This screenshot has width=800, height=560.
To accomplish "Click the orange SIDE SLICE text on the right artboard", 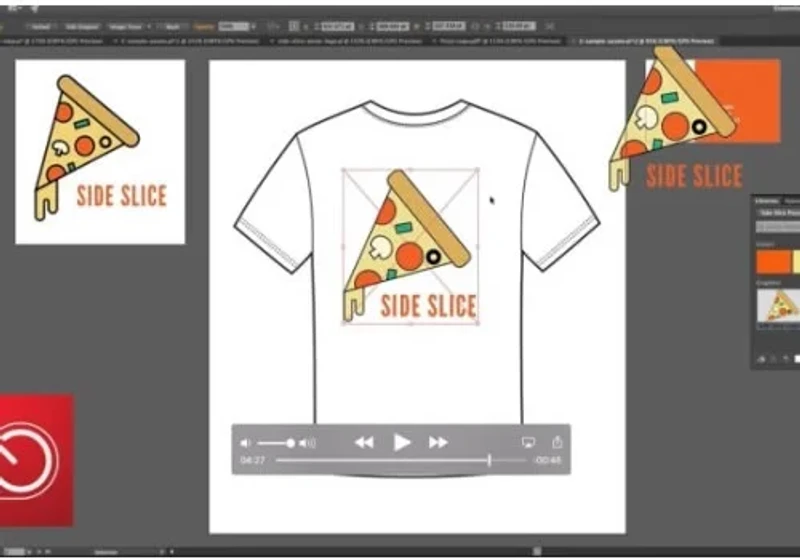I will click(694, 176).
